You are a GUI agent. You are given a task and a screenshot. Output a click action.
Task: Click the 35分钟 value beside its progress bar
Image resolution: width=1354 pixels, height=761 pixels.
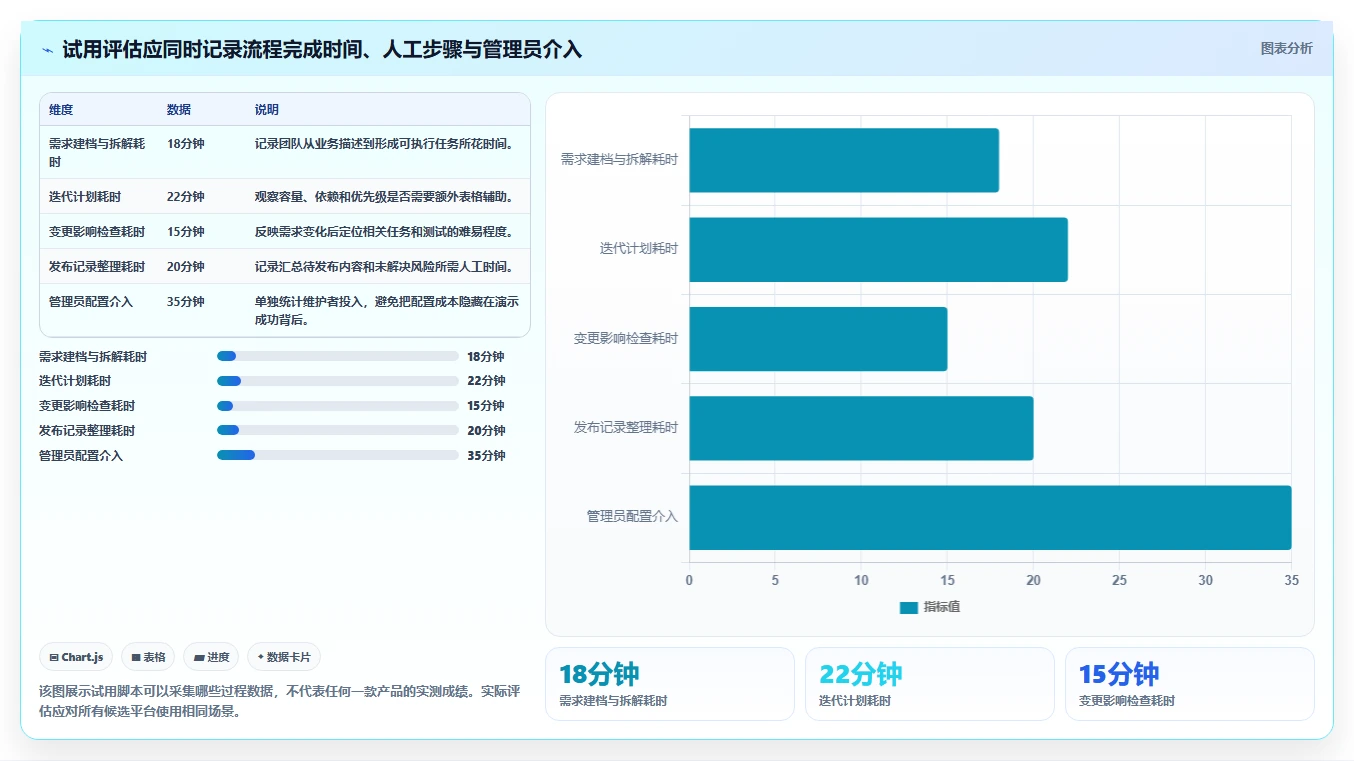(x=486, y=455)
